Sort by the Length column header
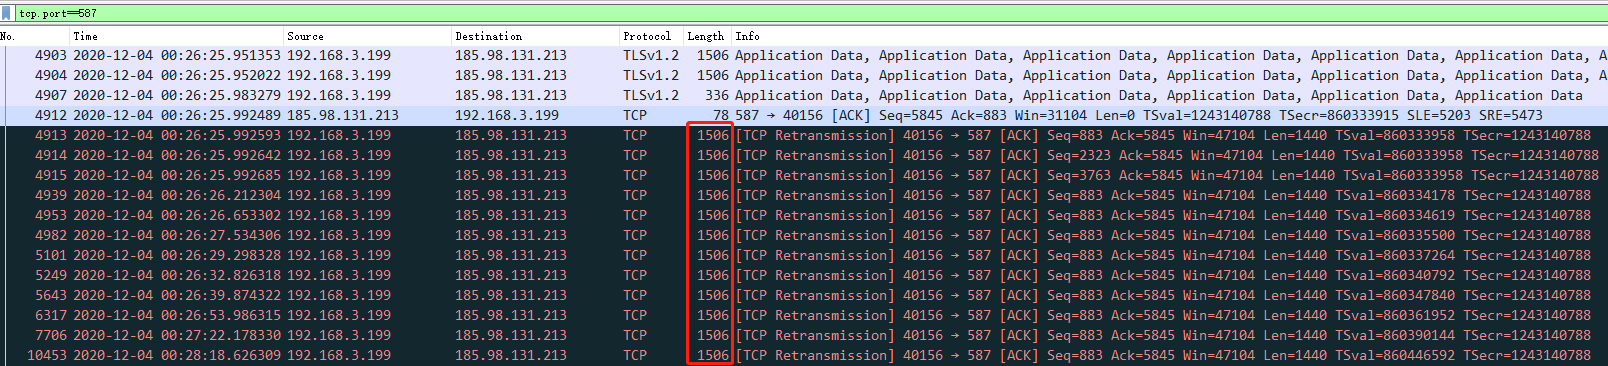 click(x=707, y=36)
